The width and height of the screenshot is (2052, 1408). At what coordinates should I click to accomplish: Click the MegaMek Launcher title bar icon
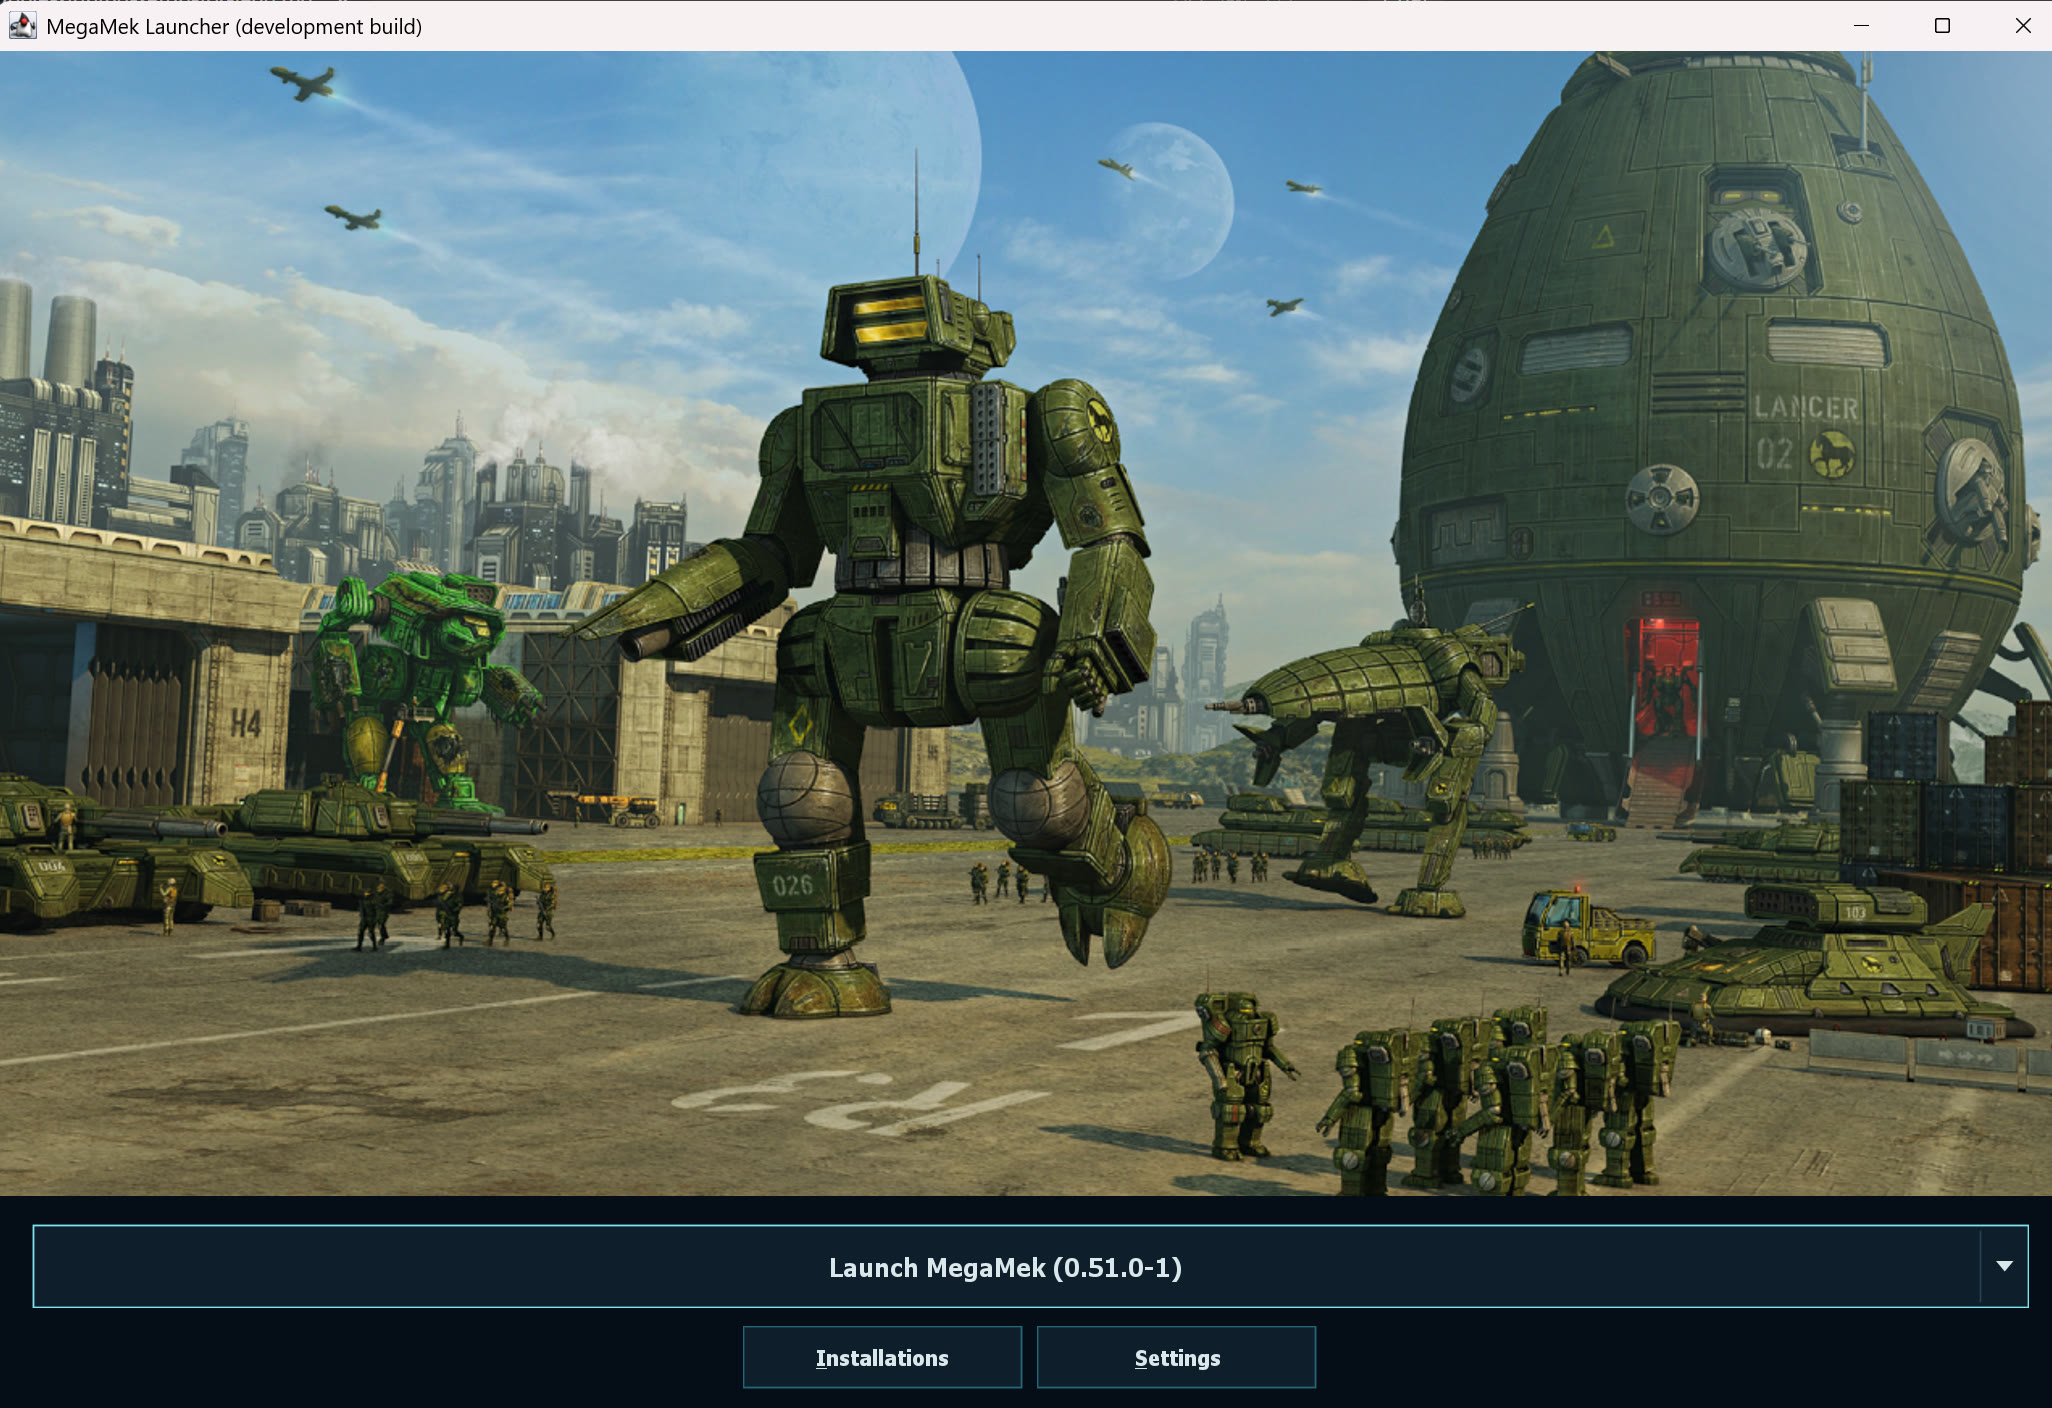tap(22, 26)
